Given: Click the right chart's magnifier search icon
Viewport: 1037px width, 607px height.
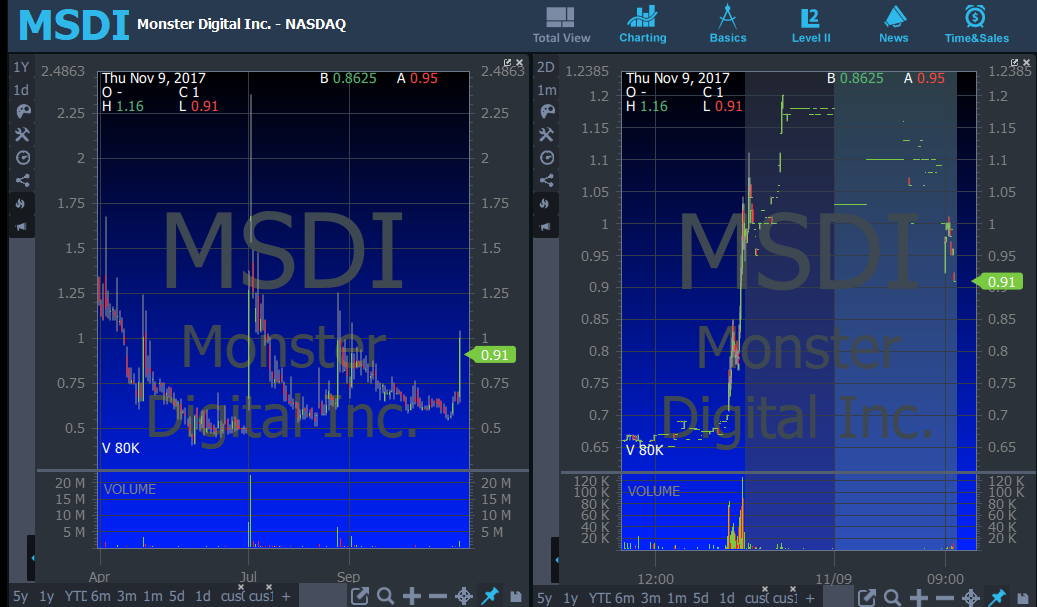Looking at the screenshot, I should click(x=892, y=598).
